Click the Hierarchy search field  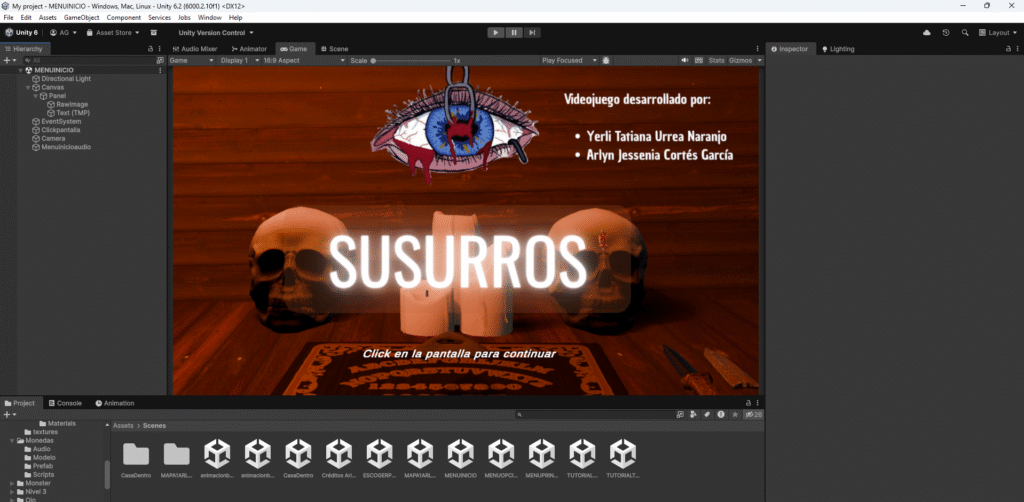[x=88, y=60]
